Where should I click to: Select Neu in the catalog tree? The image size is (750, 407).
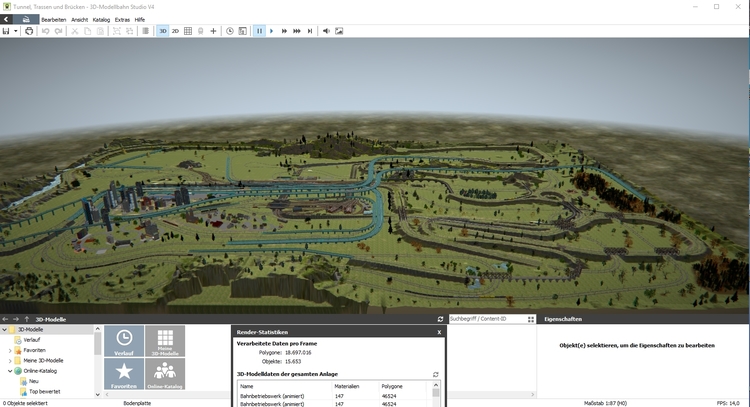click(33, 381)
